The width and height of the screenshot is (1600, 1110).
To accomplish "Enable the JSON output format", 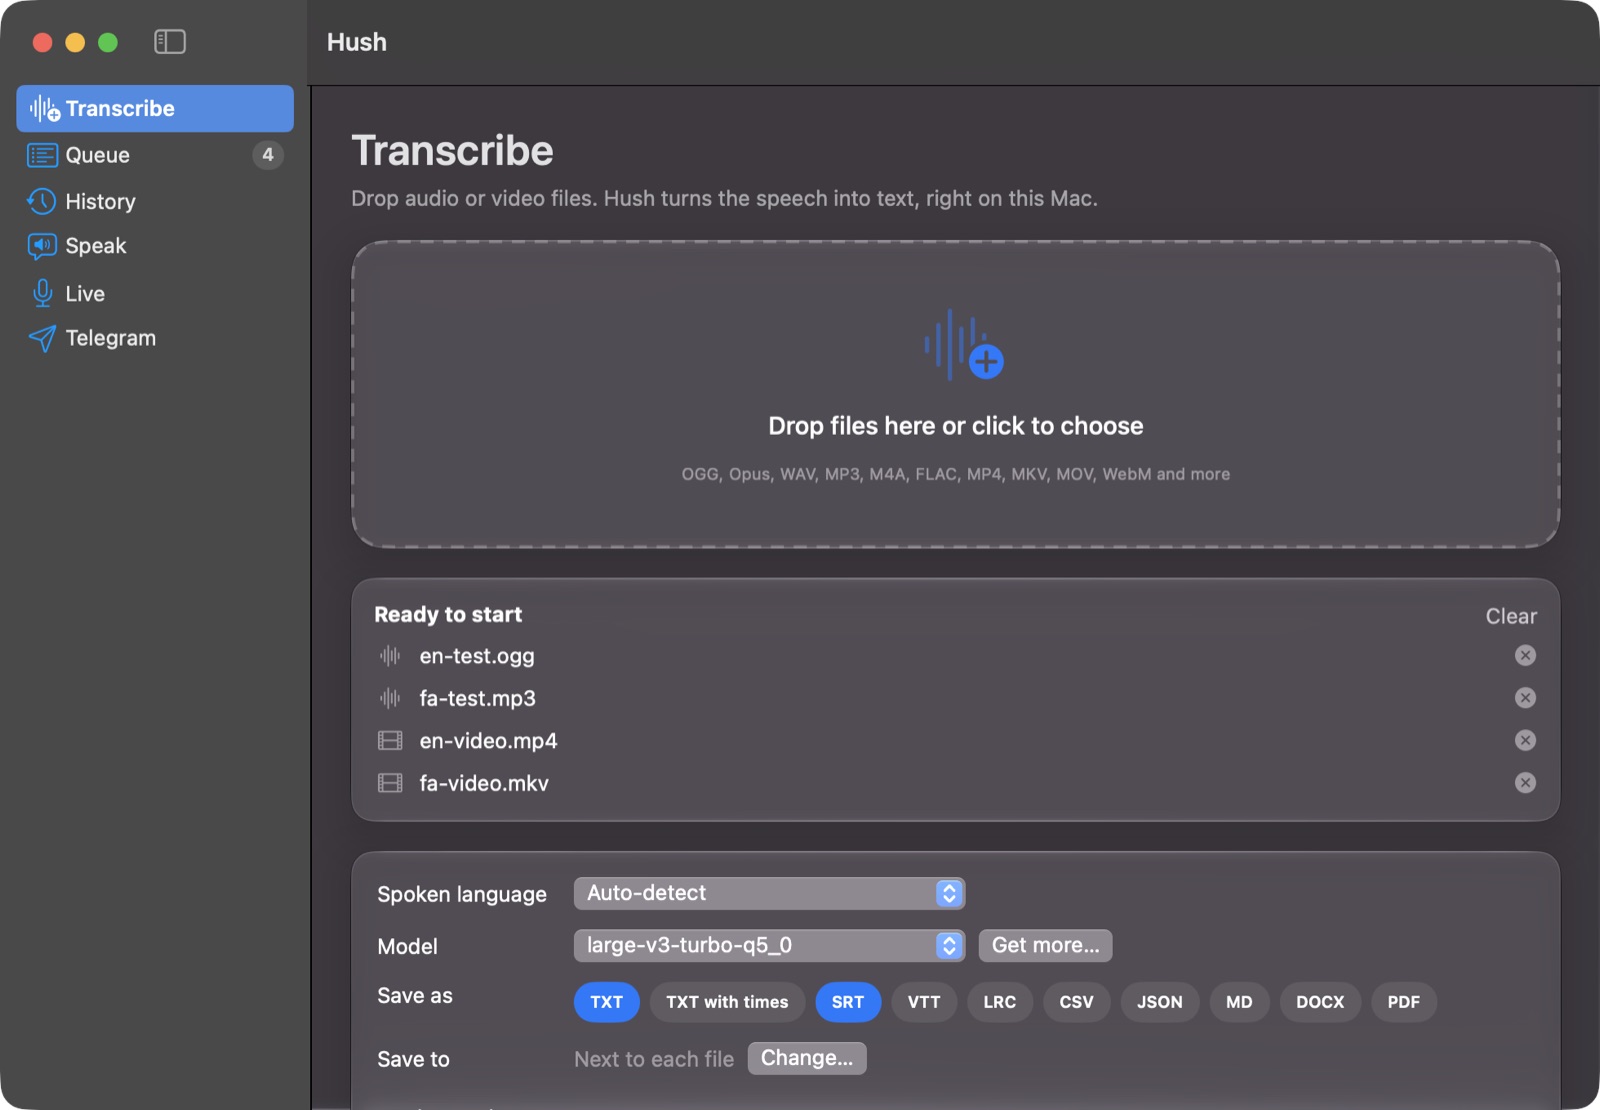I will point(1160,1002).
